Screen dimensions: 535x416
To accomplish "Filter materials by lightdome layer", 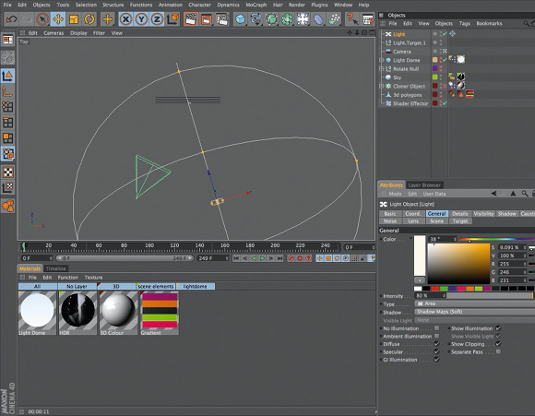I will tap(195, 286).
